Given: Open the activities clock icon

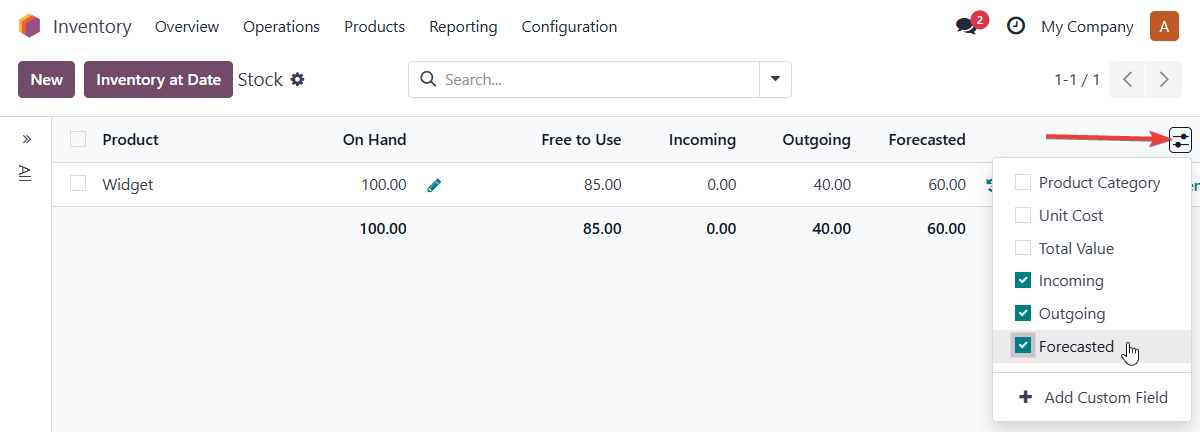Looking at the screenshot, I should [1016, 27].
